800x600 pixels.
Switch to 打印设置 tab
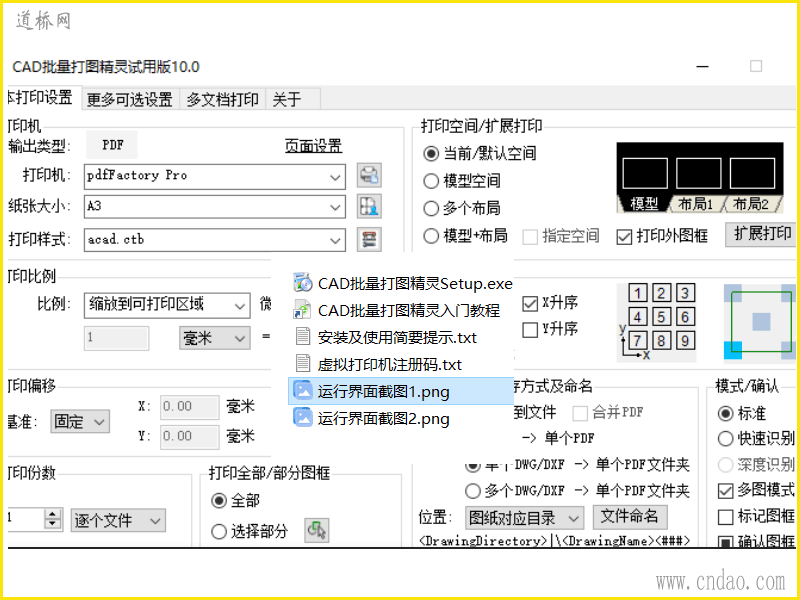[x=43, y=97]
